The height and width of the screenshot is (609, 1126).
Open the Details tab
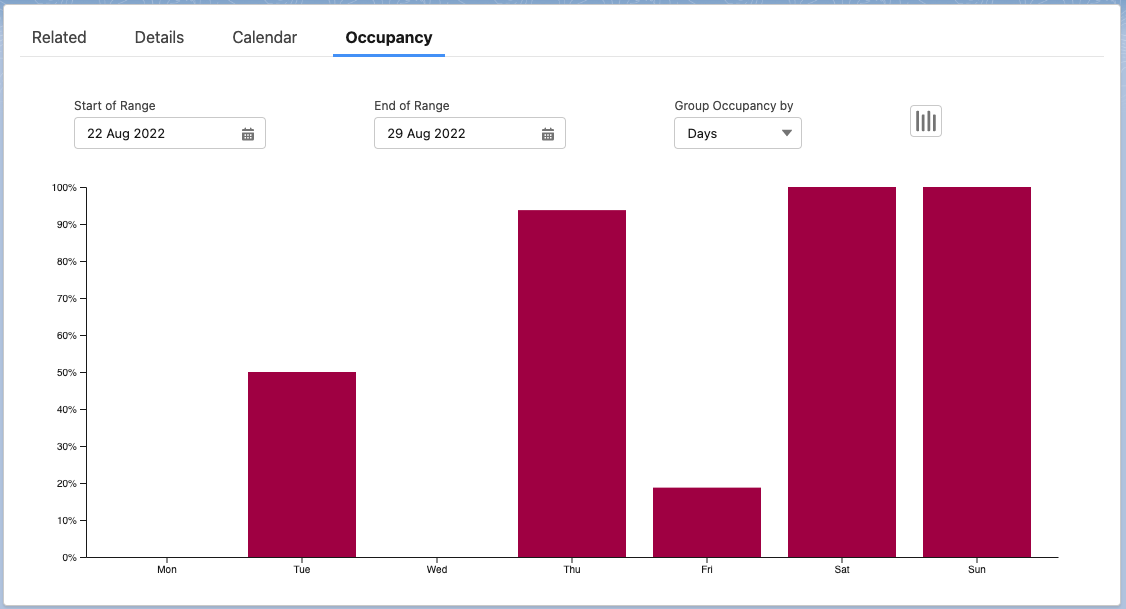[x=159, y=37]
